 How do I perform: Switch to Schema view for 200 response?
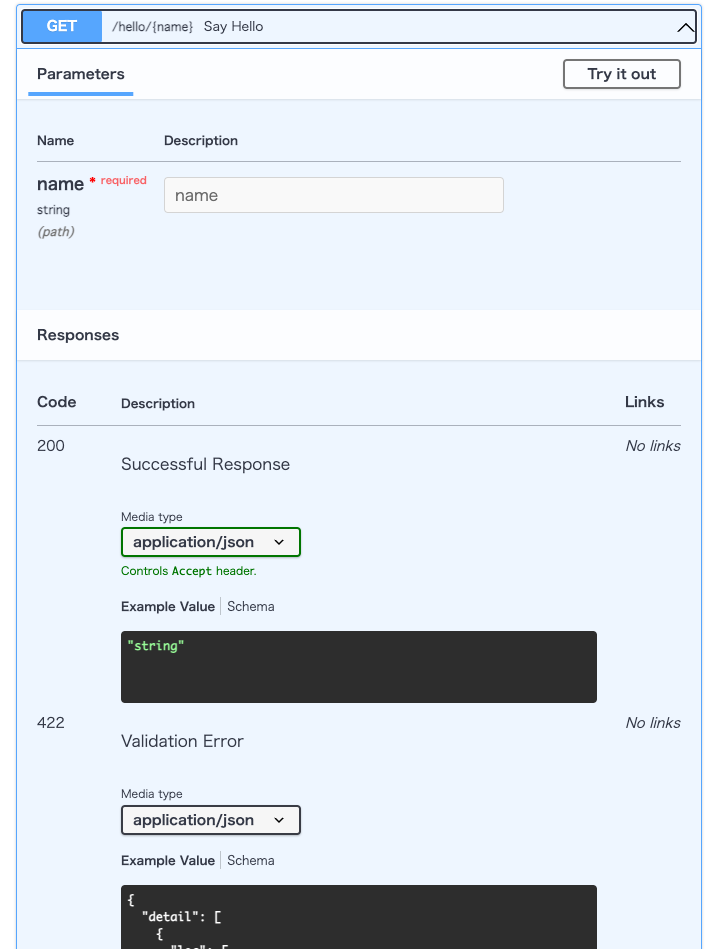click(251, 606)
